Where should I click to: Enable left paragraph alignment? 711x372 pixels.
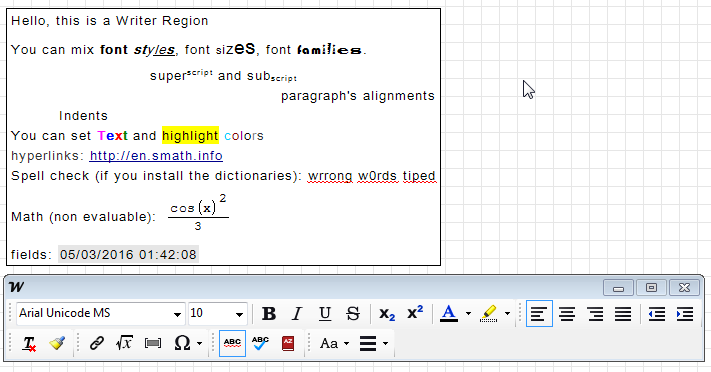point(539,313)
